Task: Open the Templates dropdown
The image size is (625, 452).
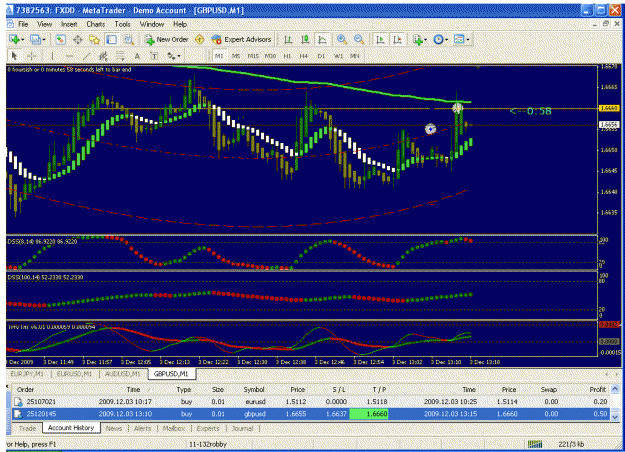Action: tap(462, 39)
